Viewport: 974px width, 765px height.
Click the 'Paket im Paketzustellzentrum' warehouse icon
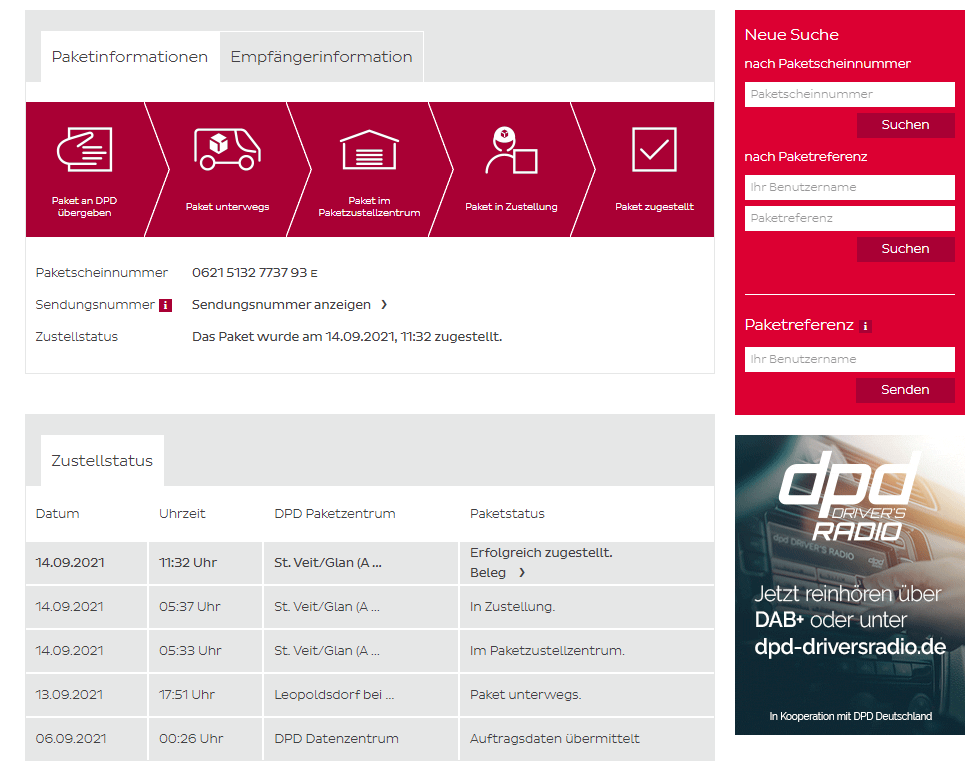369,150
